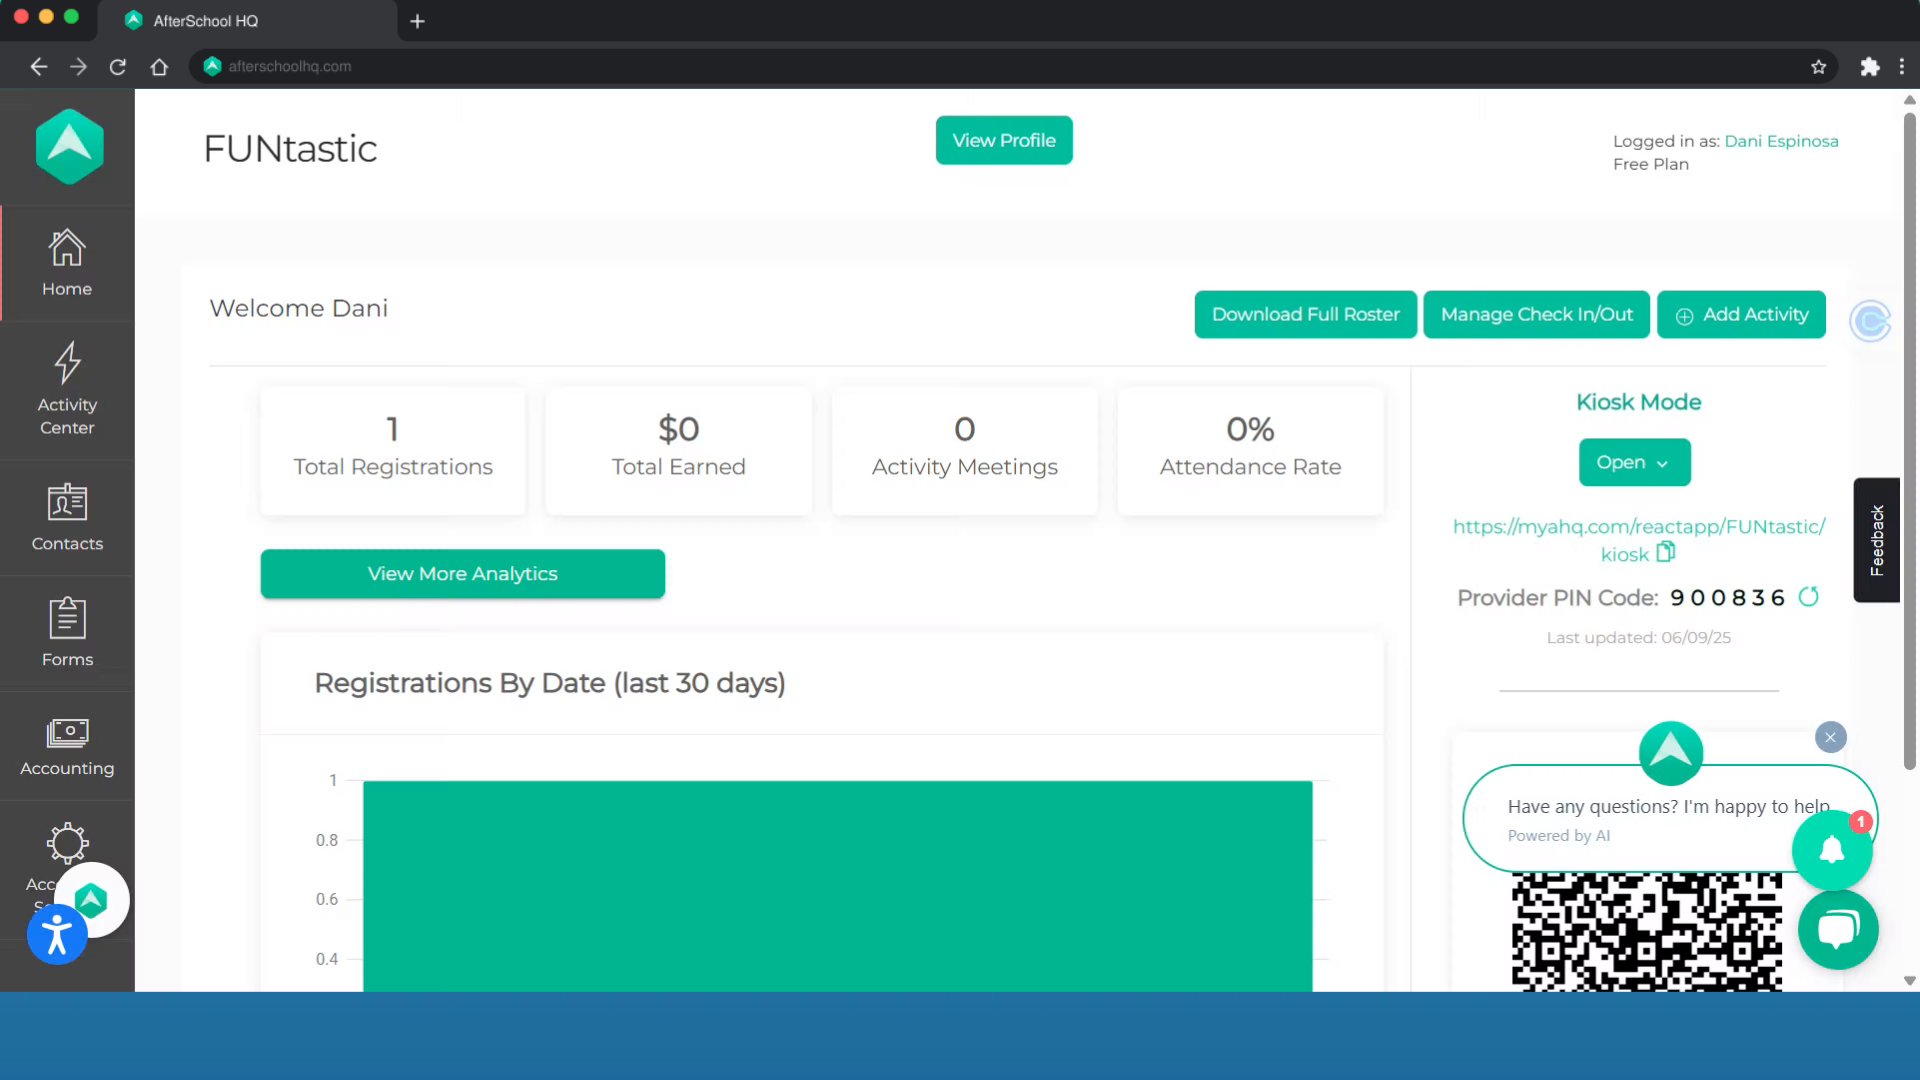
Task: Expand the Kiosk Mode Open dropdown
Action: pos(1634,462)
